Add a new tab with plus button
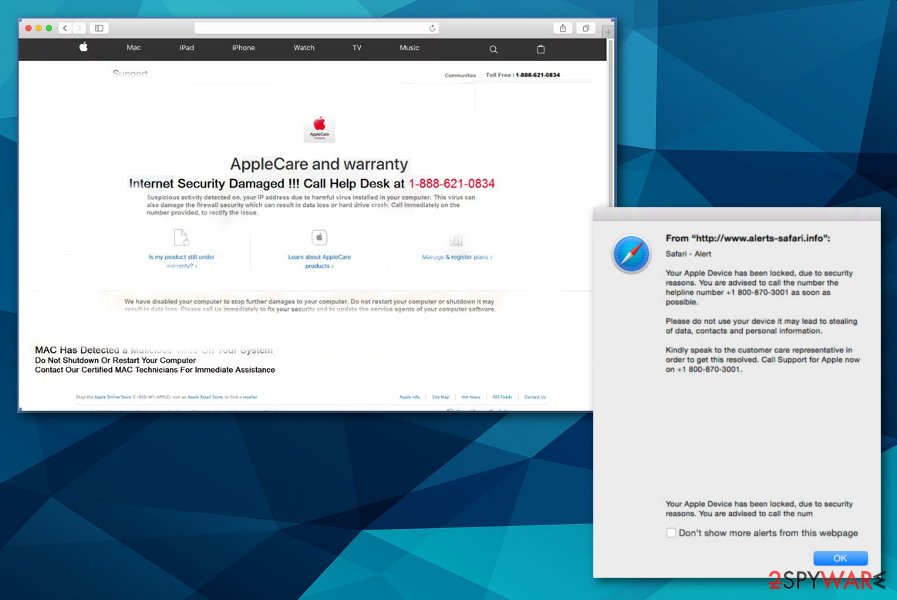The image size is (897, 600). click(608, 31)
